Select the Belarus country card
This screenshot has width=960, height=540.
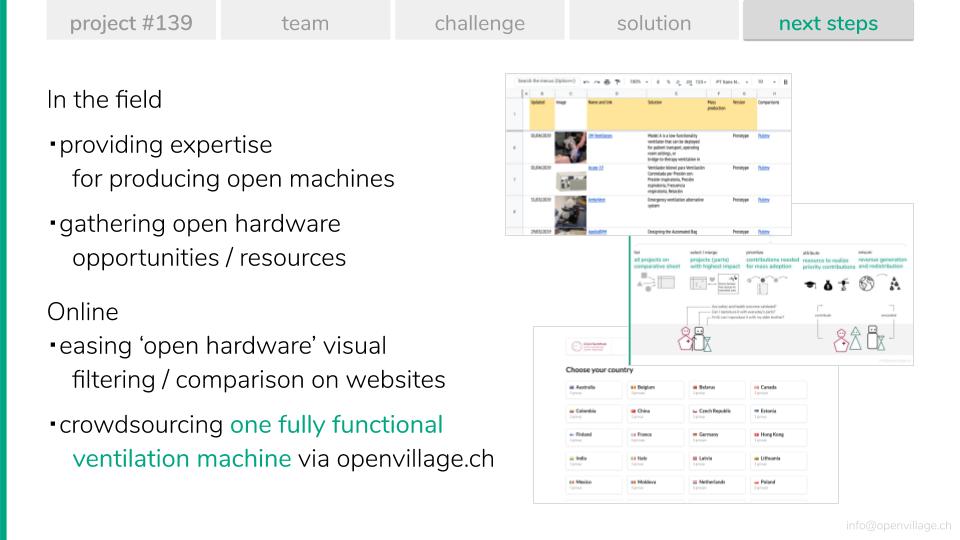(717, 389)
